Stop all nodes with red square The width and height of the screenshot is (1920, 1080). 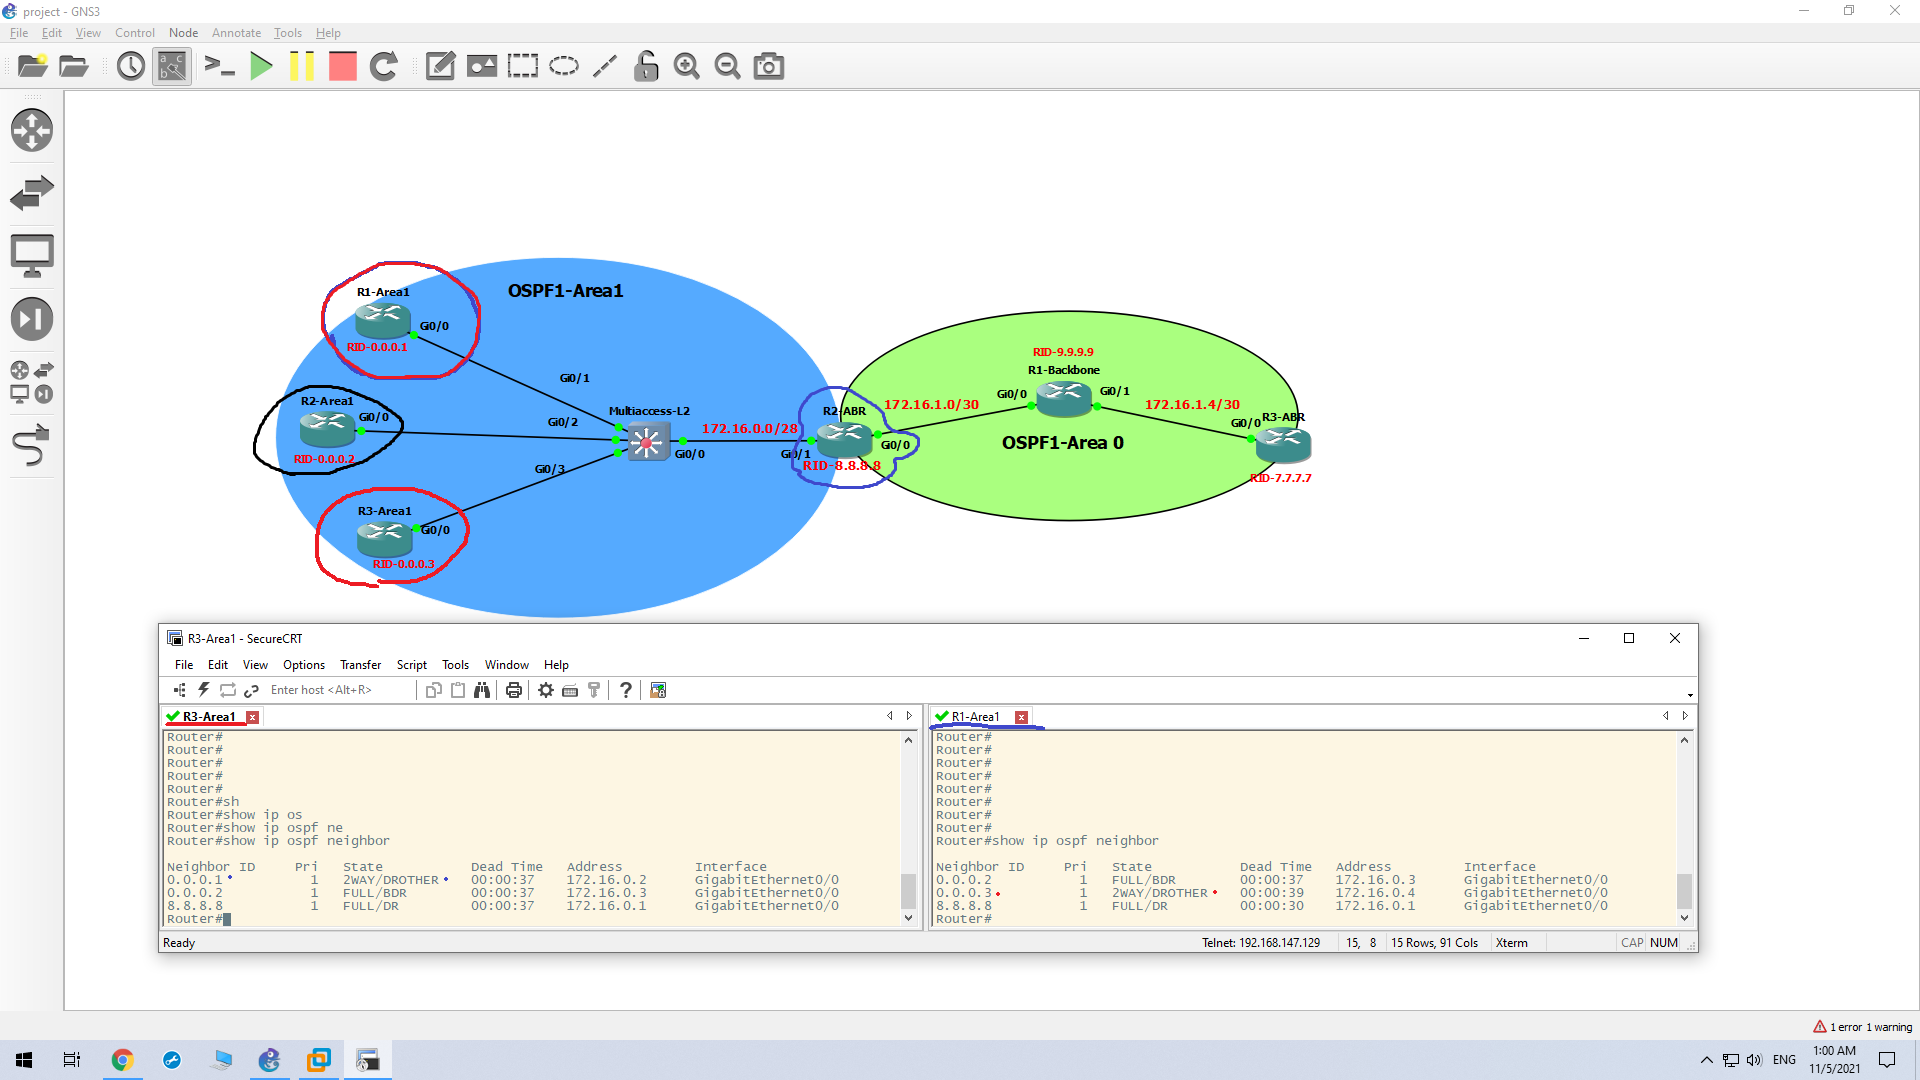342,67
